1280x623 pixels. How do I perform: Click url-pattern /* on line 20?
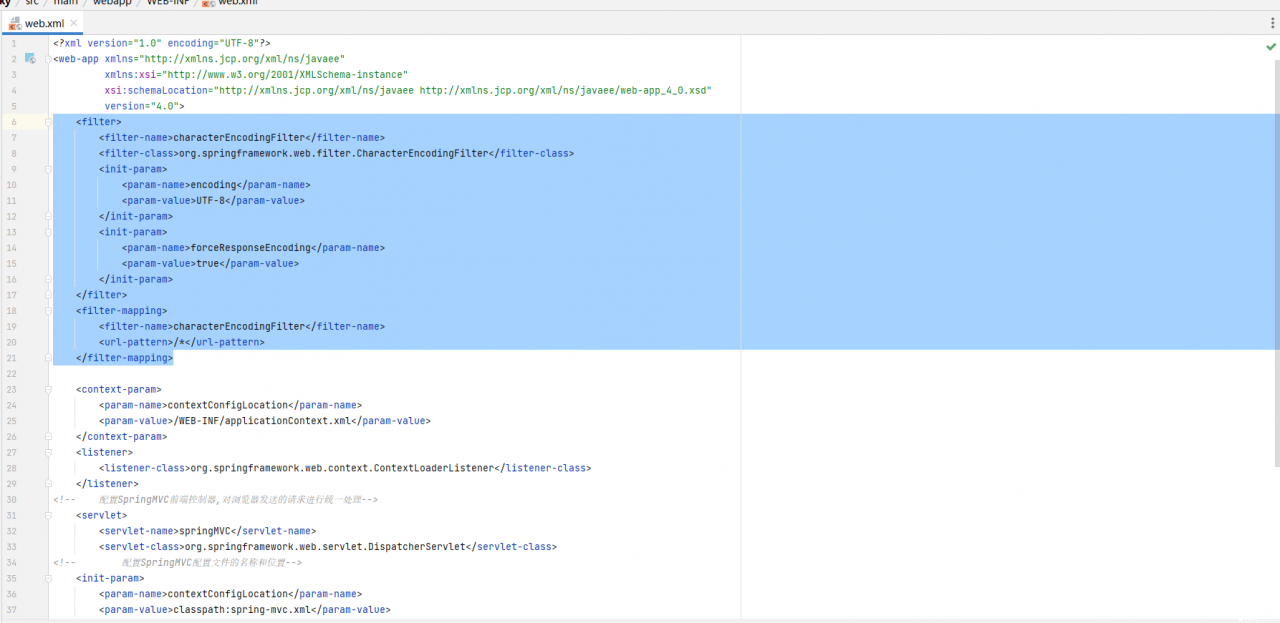pyautogui.click(x=182, y=342)
